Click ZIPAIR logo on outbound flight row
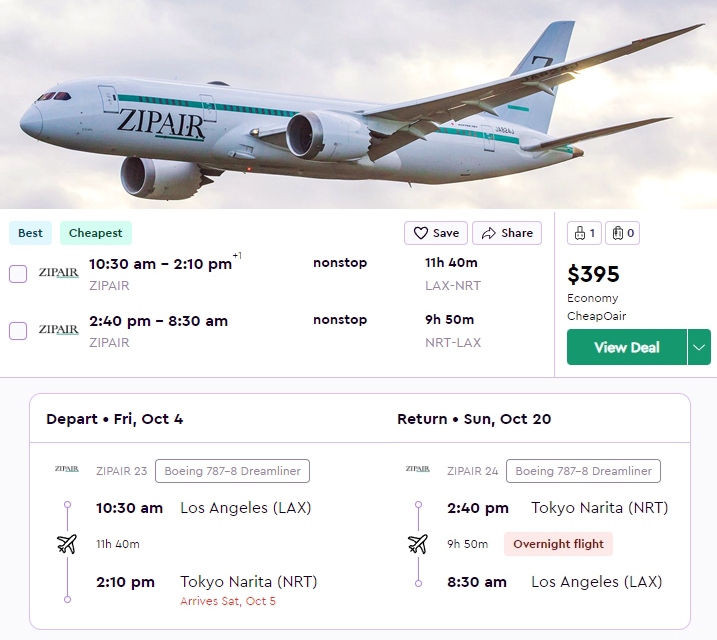Viewport: 717px width, 640px height. tap(58, 272)
